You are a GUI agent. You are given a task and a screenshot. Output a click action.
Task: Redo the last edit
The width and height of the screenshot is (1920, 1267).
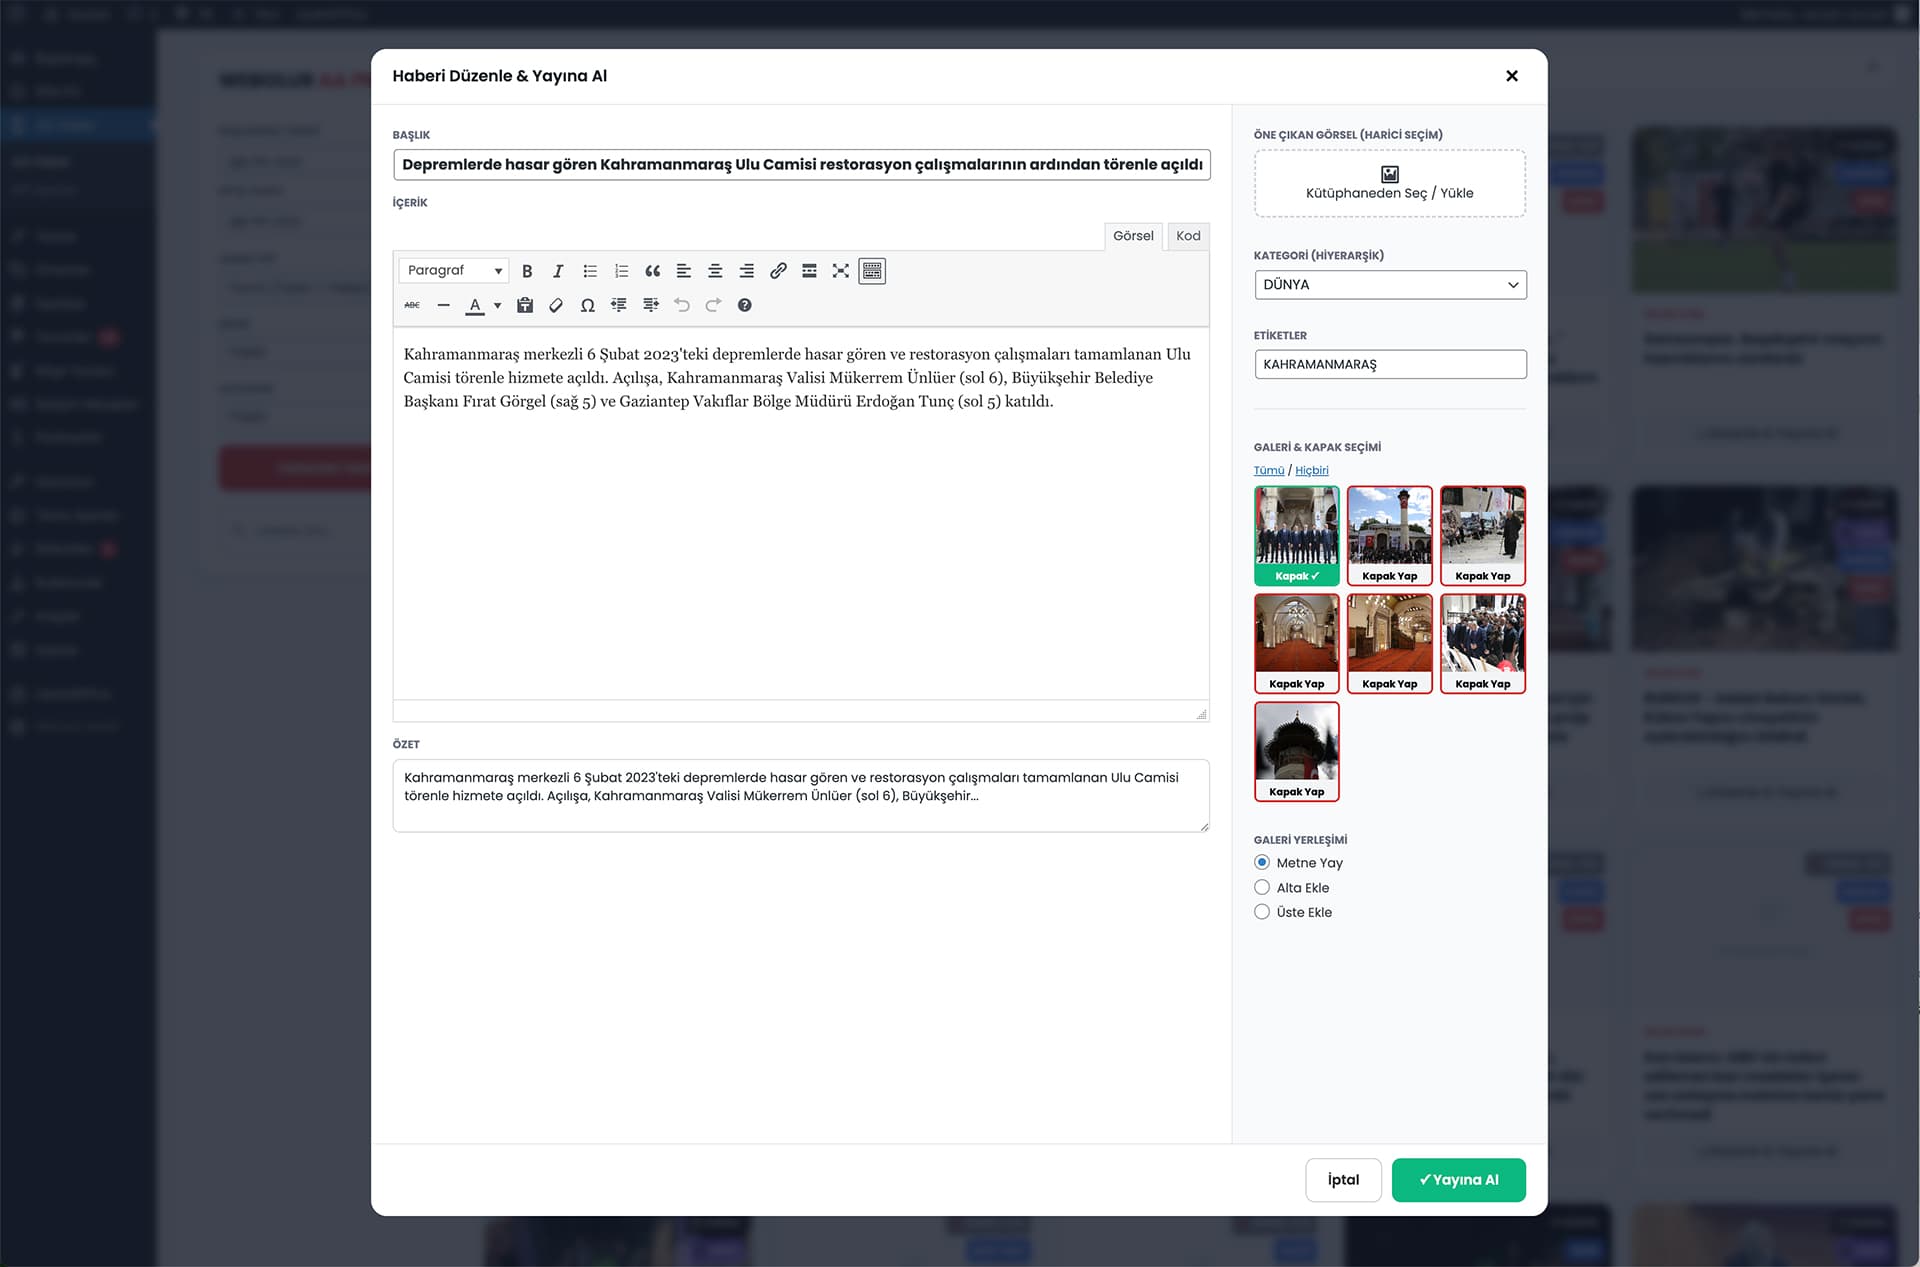(x=713, y=305)
